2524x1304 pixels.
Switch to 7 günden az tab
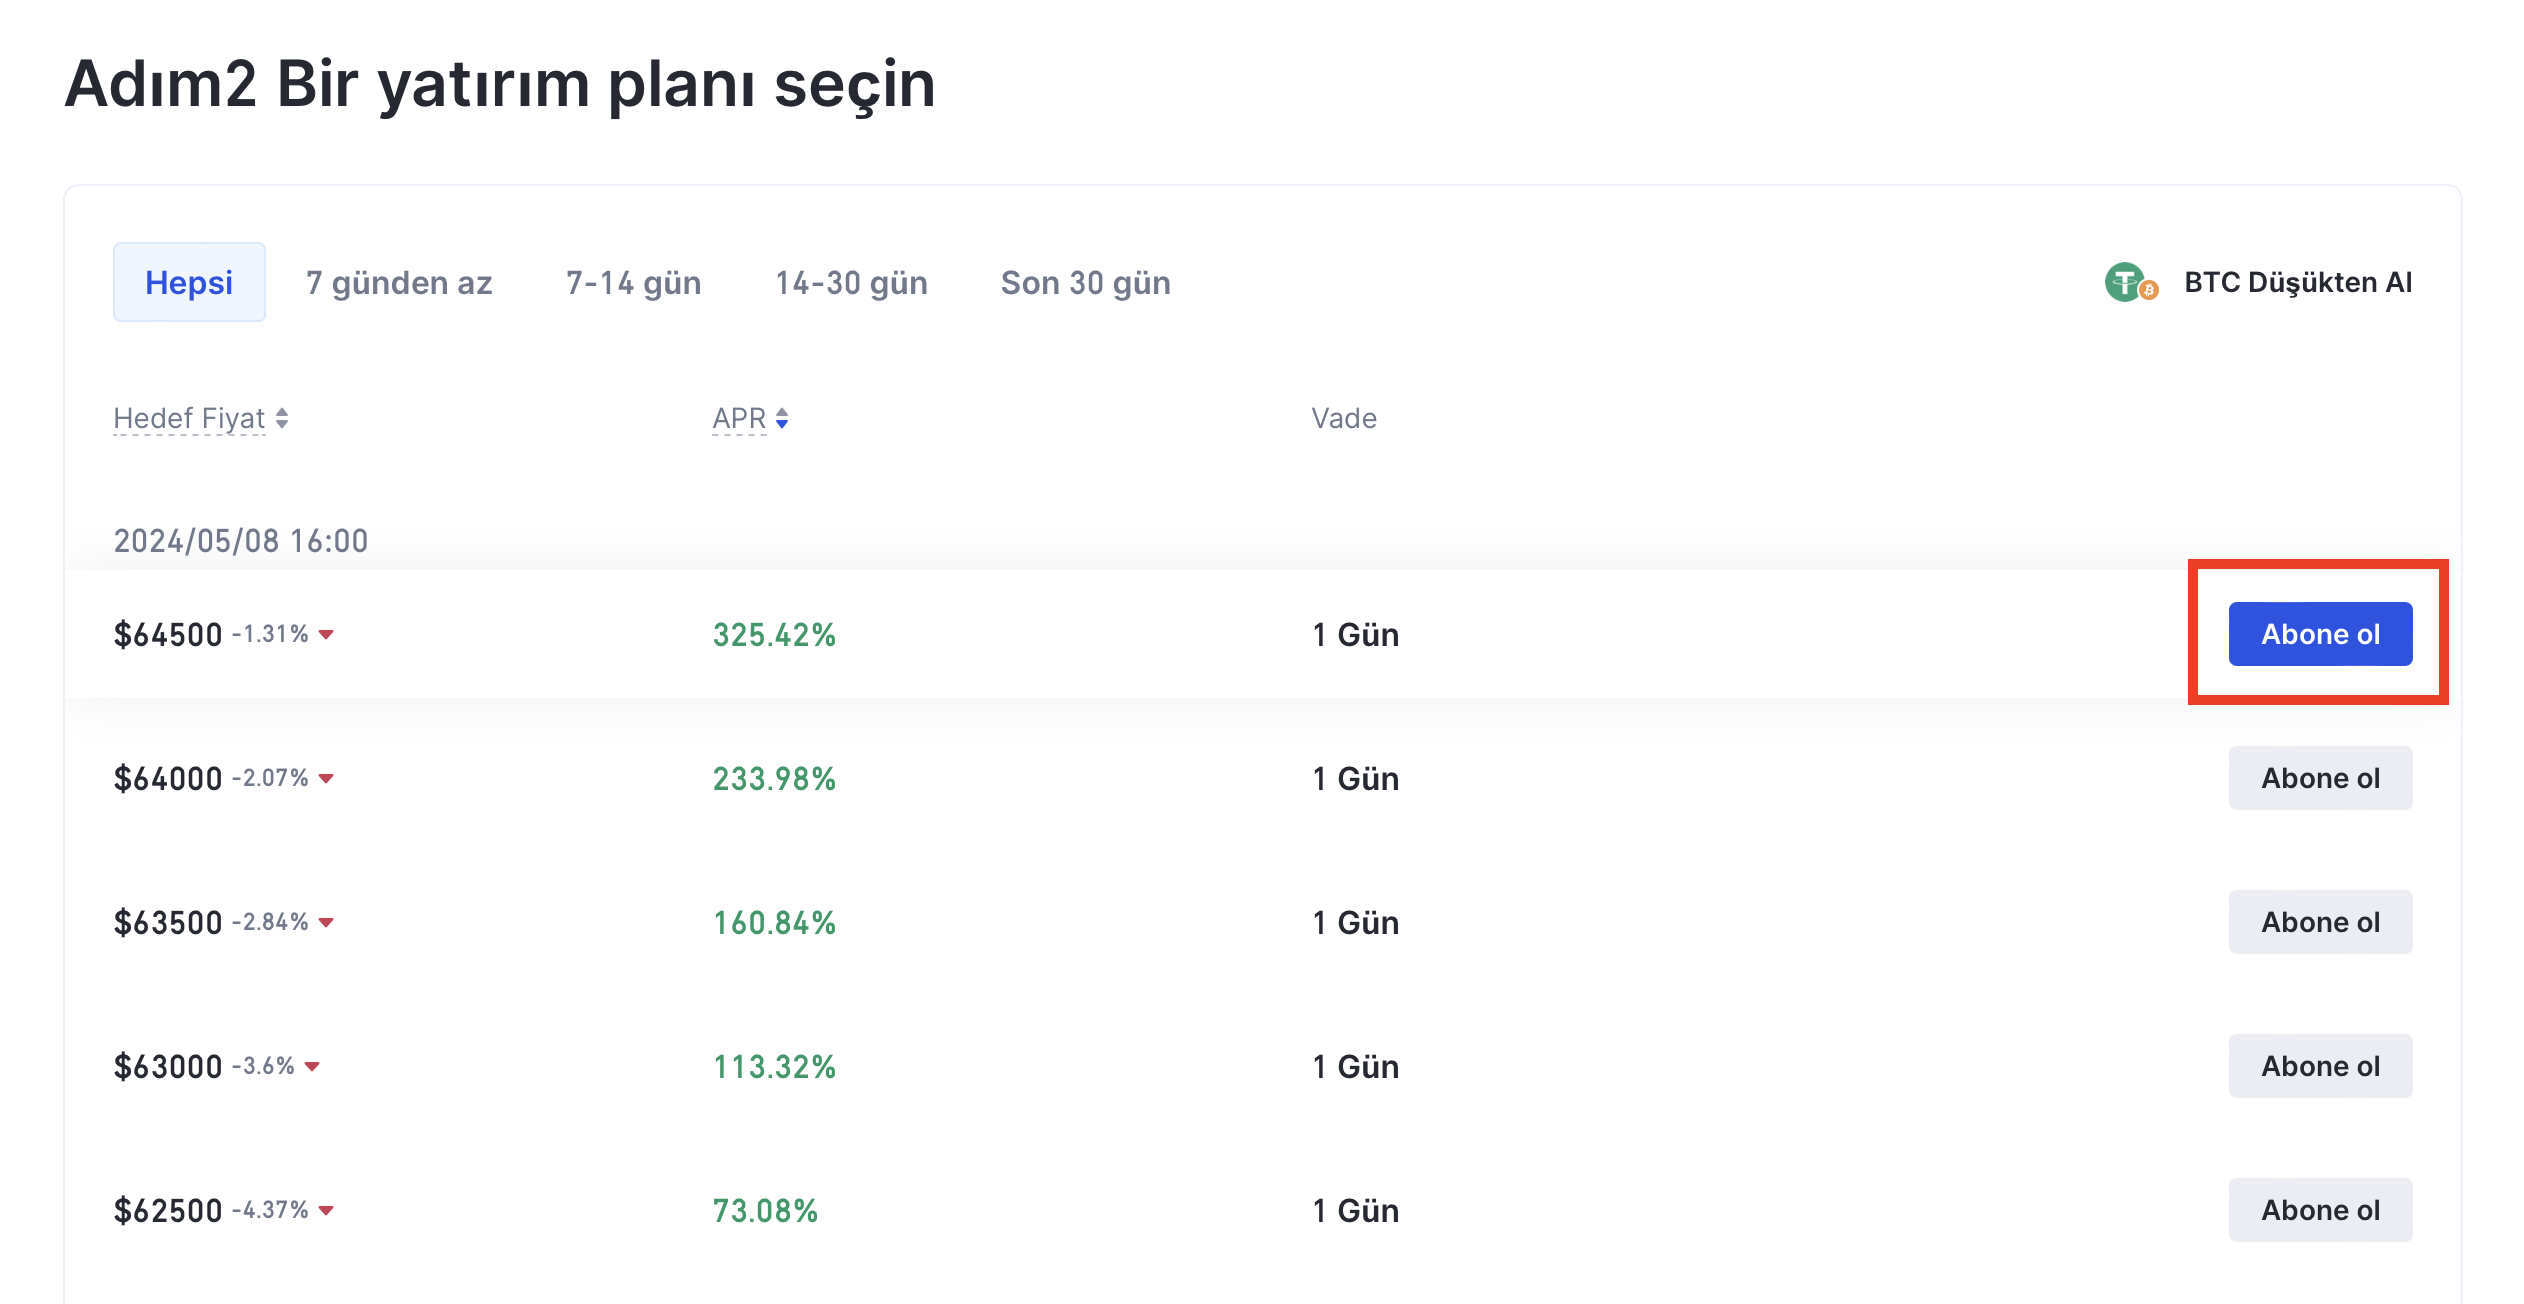399,283
